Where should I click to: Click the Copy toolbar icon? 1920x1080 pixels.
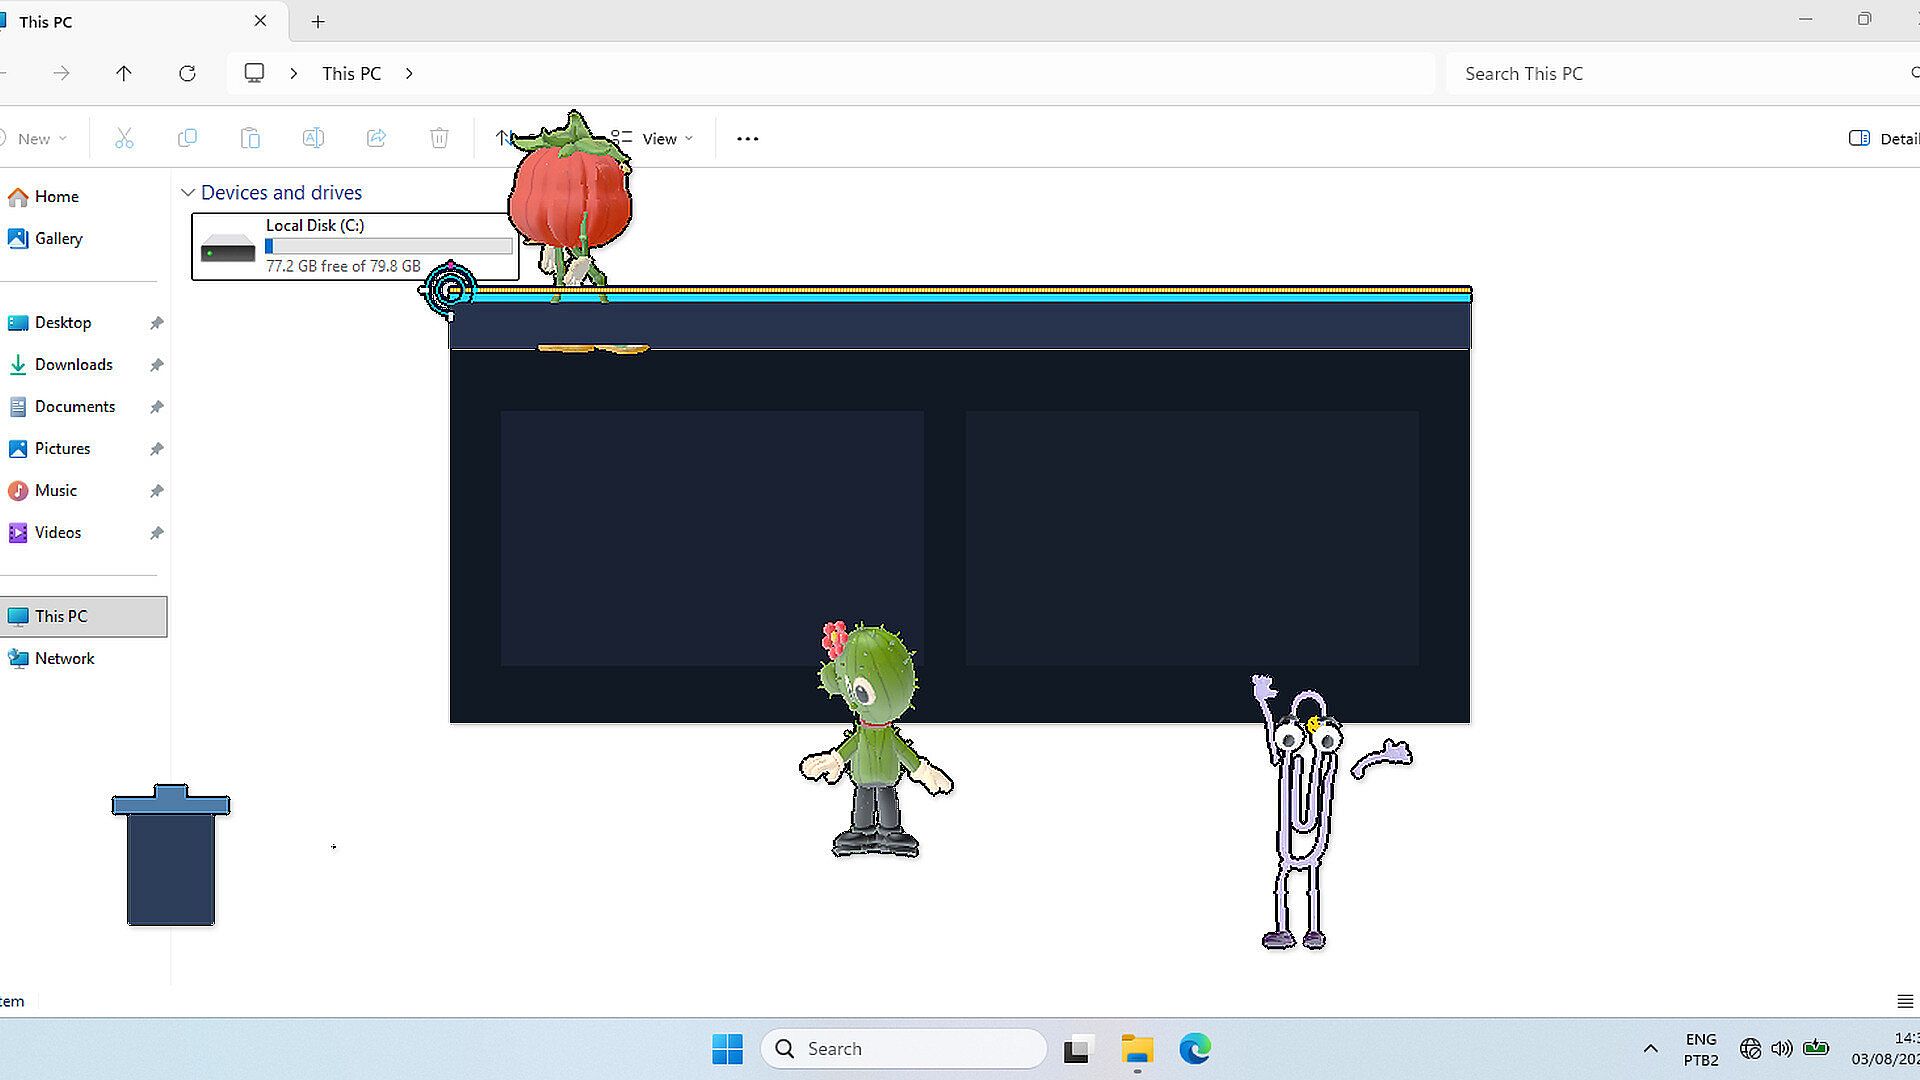coord(187,138)
